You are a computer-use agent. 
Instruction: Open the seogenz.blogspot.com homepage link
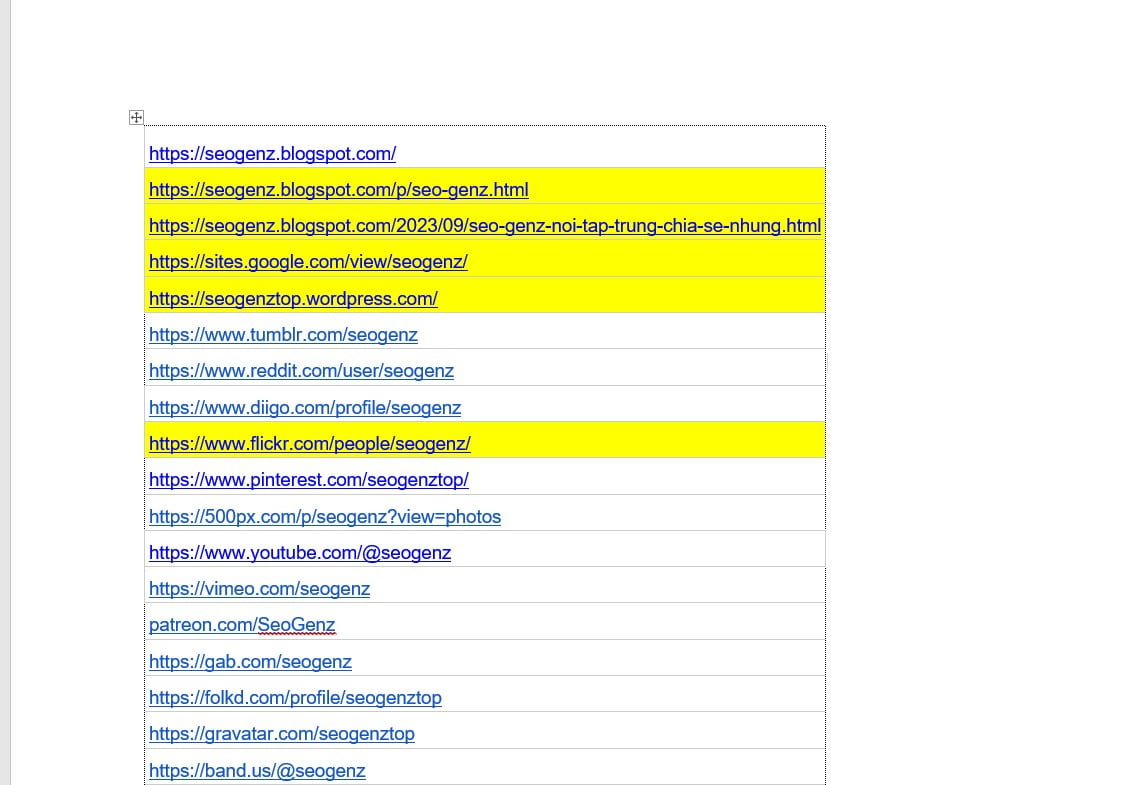(x=272, y=154)
